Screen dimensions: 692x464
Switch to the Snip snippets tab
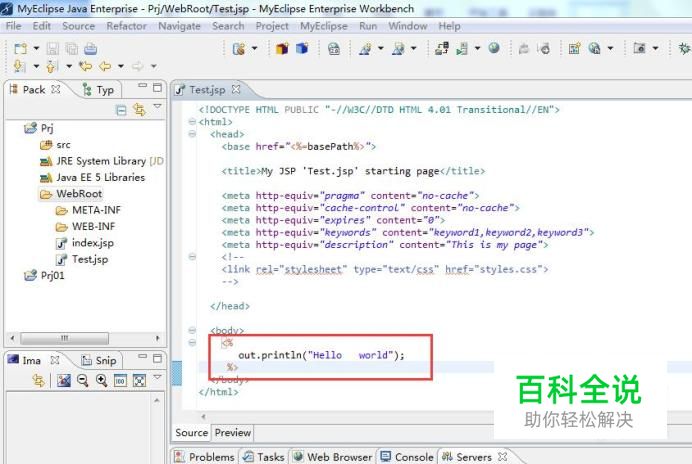[99, 360]
